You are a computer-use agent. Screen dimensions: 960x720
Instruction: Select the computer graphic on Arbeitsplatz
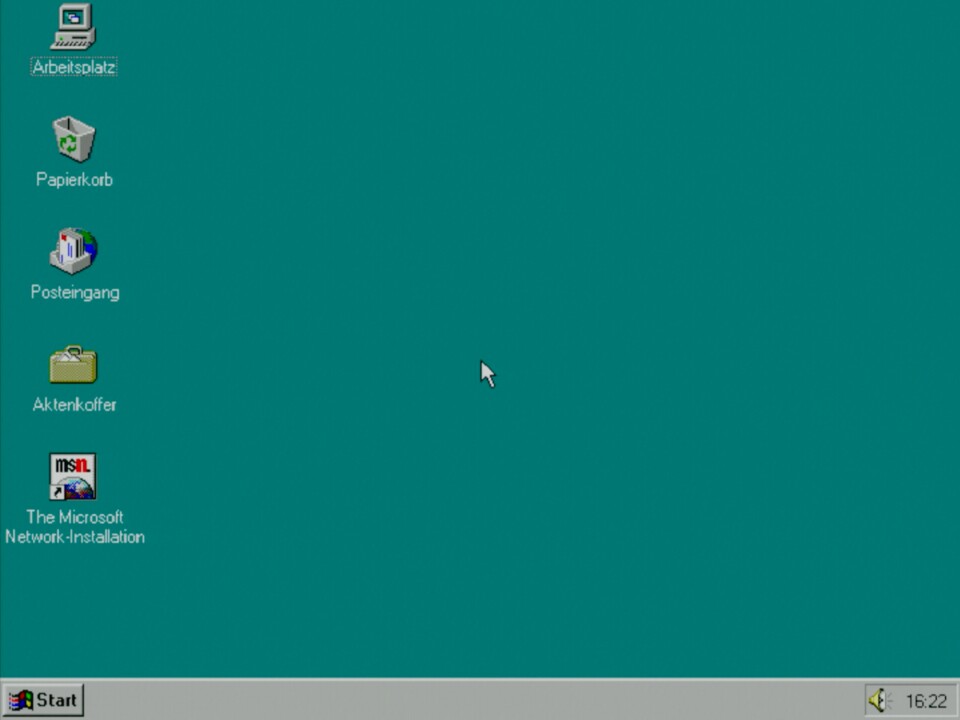[73, 25]
